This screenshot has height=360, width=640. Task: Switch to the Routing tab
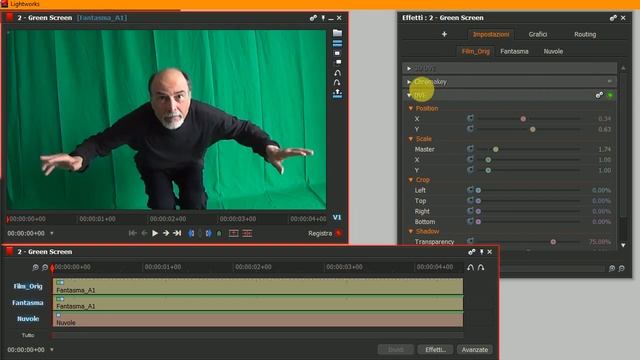[x=585, y=35]
